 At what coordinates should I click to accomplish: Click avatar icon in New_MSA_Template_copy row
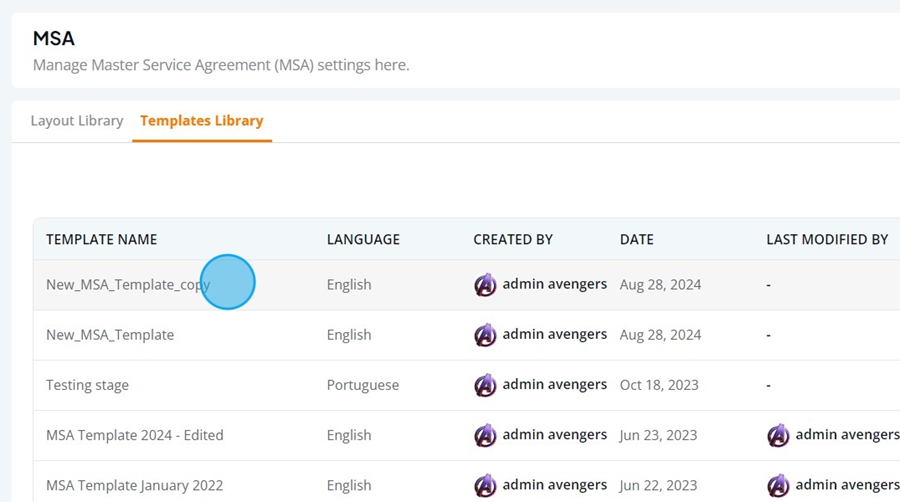485,285
